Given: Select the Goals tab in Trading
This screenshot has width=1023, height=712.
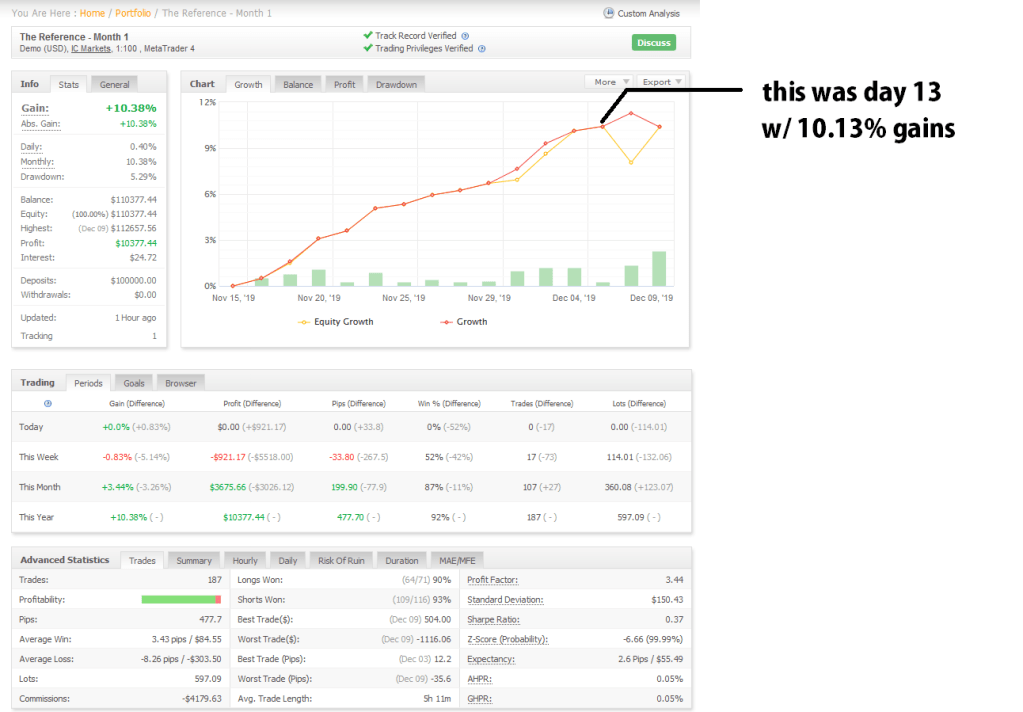Looking at the screenshot, I should [134, 383].
